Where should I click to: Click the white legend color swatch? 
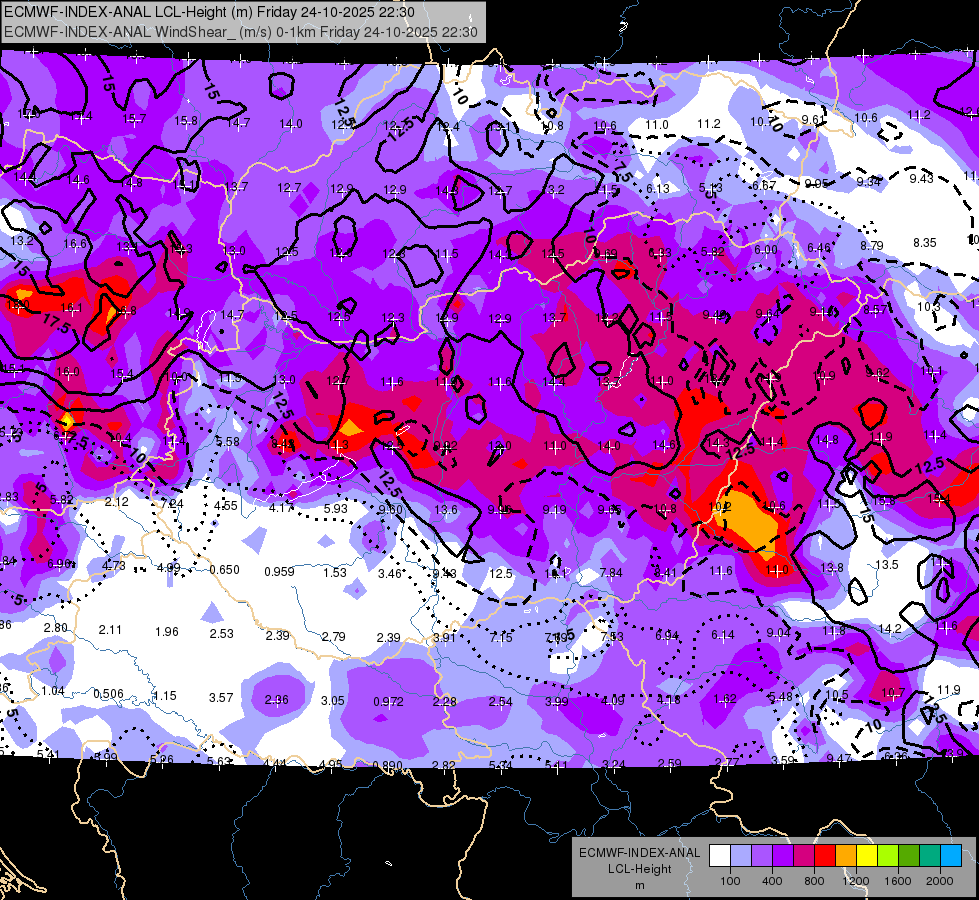point(720,856)
